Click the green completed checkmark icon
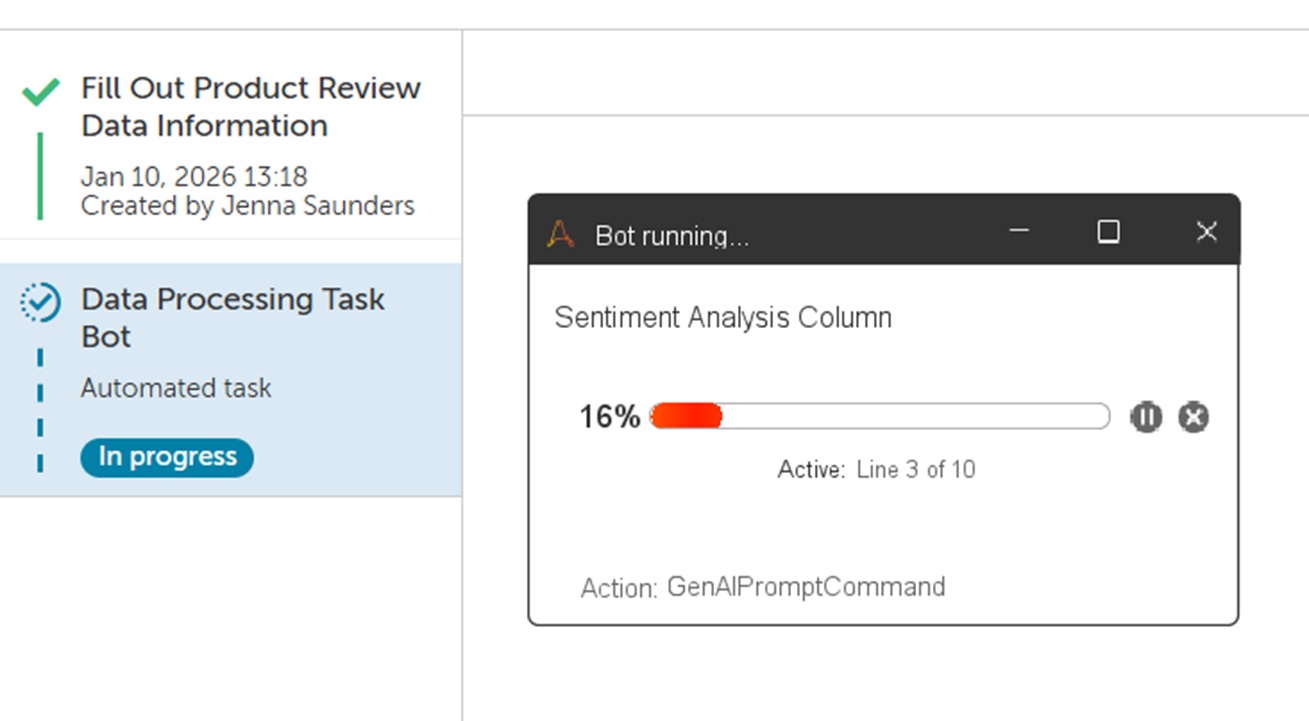1309x721 pixels. pos(41,93)
